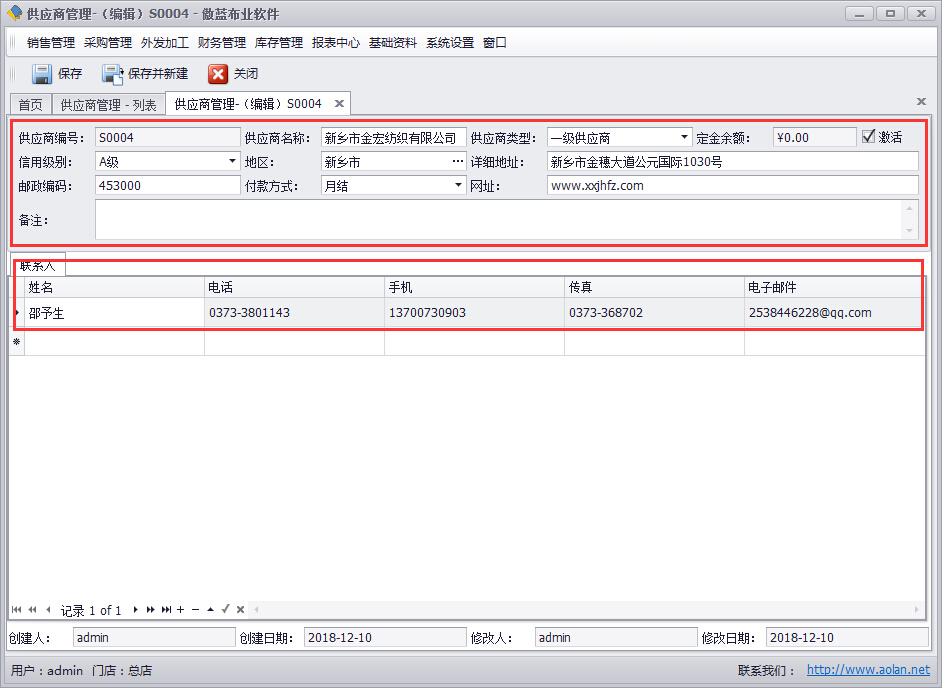
Task: Cancel the record edit with the ✗ icon
Action: click(239, 609)
